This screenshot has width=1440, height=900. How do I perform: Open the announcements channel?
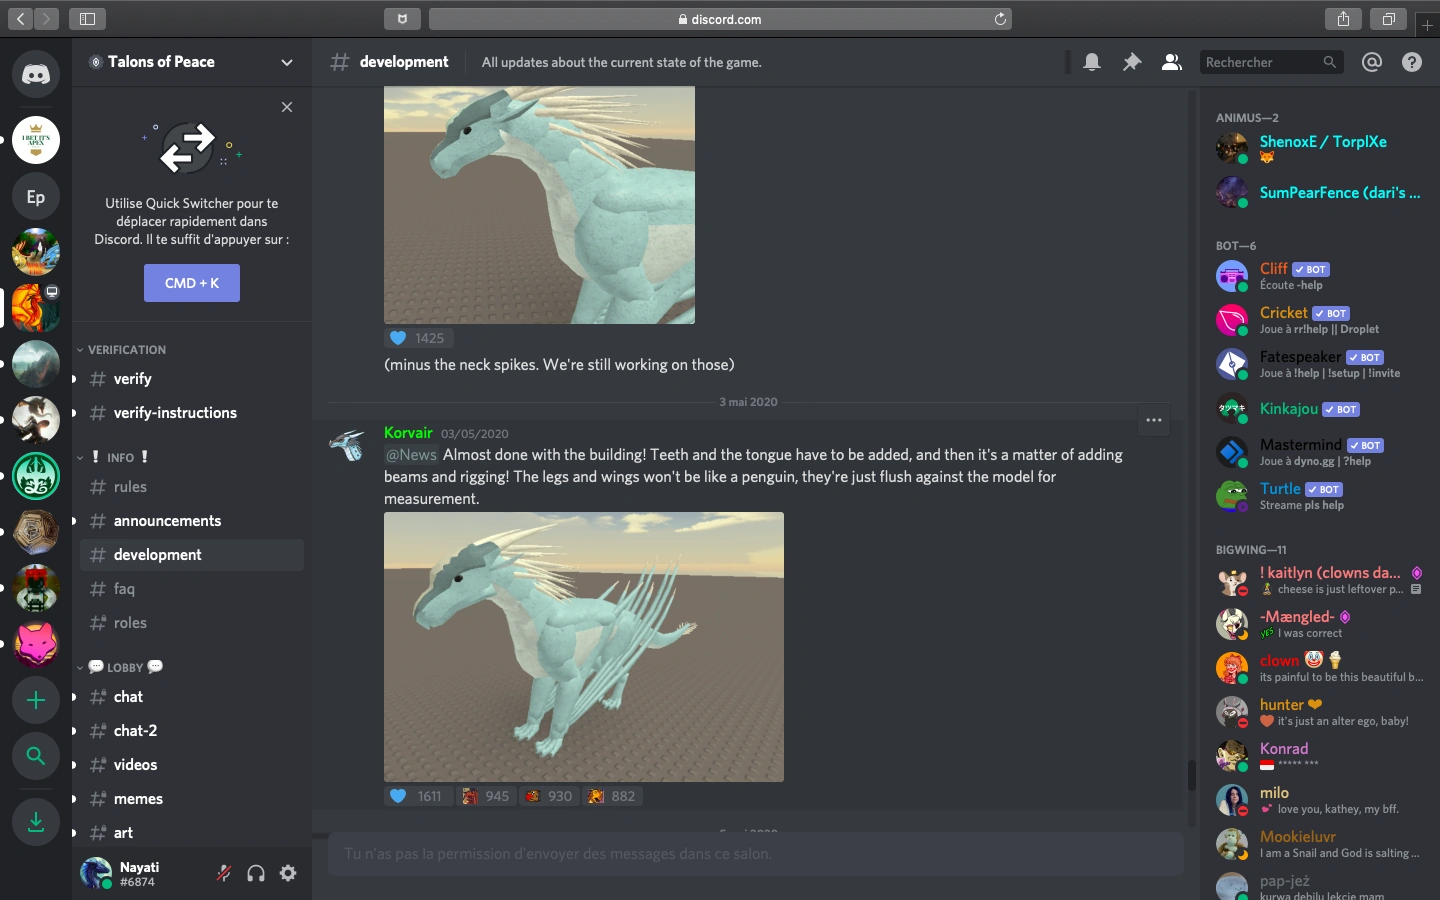(167, 521)
